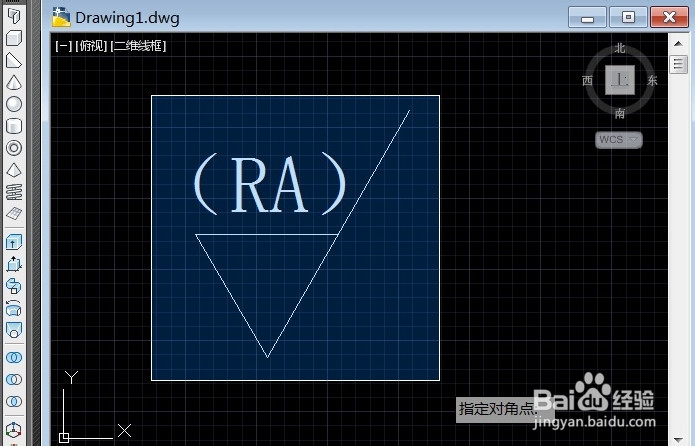Activate the Sweep tool
The width and height of the screenshot is (695, 446).
14,286
